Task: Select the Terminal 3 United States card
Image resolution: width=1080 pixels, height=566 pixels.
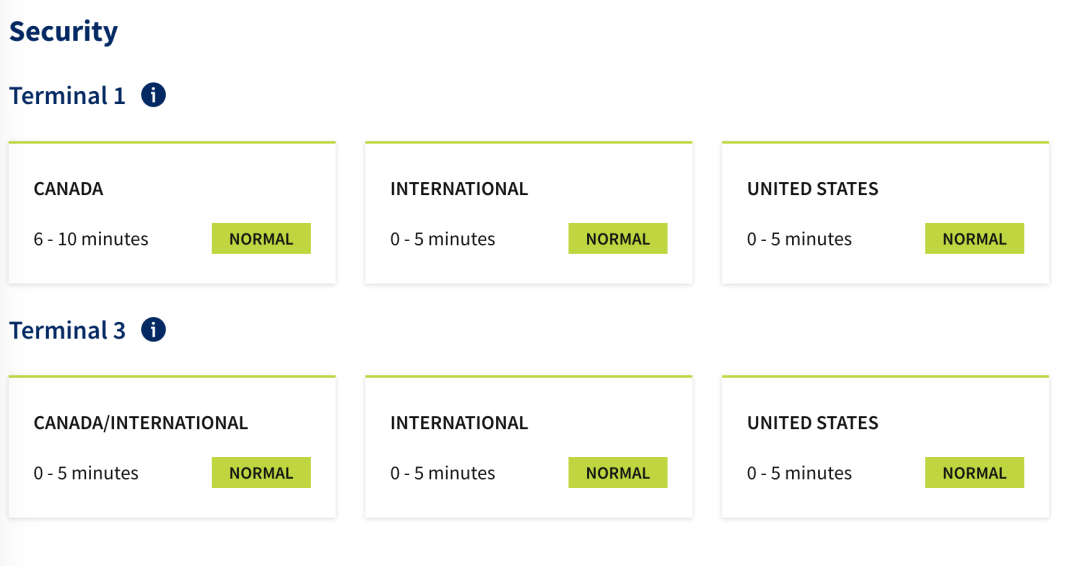Action: coord(885,446)
